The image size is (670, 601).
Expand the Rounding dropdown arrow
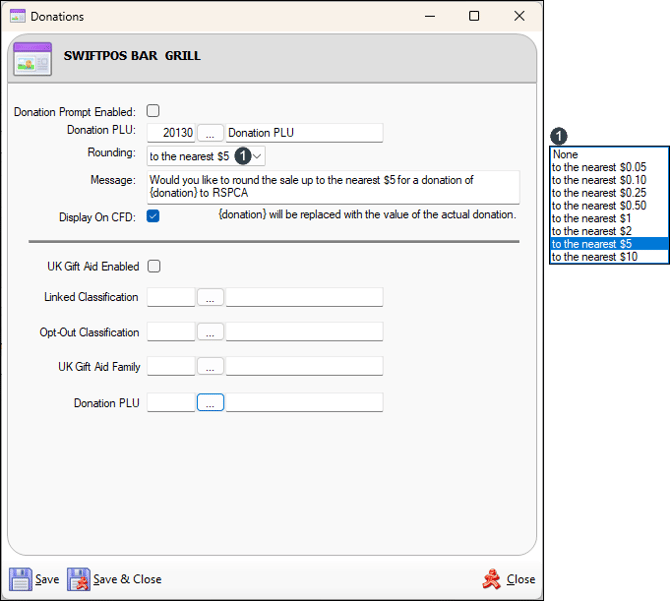258,156
